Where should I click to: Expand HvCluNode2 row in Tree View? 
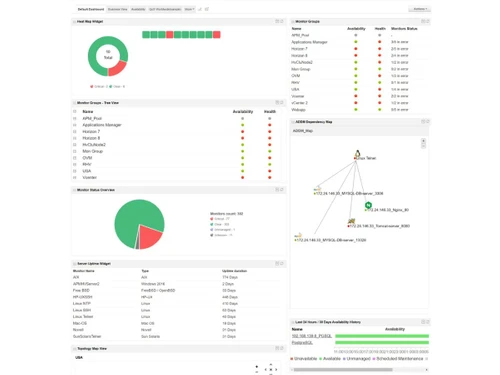pyautogui.click(x=75, y=145)
